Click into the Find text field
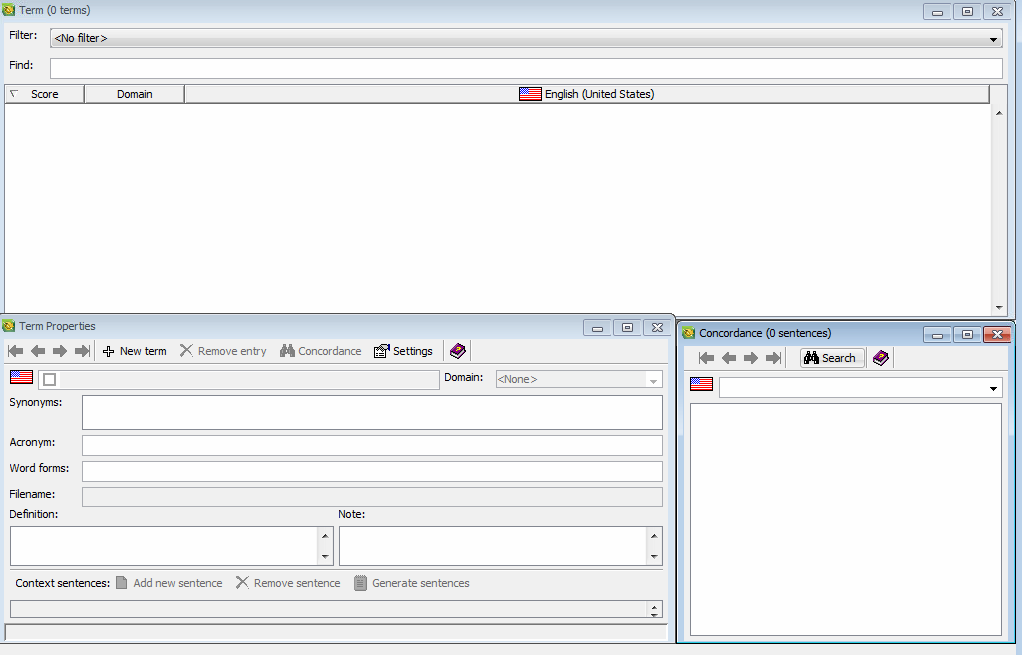 (x=525, y=68)
